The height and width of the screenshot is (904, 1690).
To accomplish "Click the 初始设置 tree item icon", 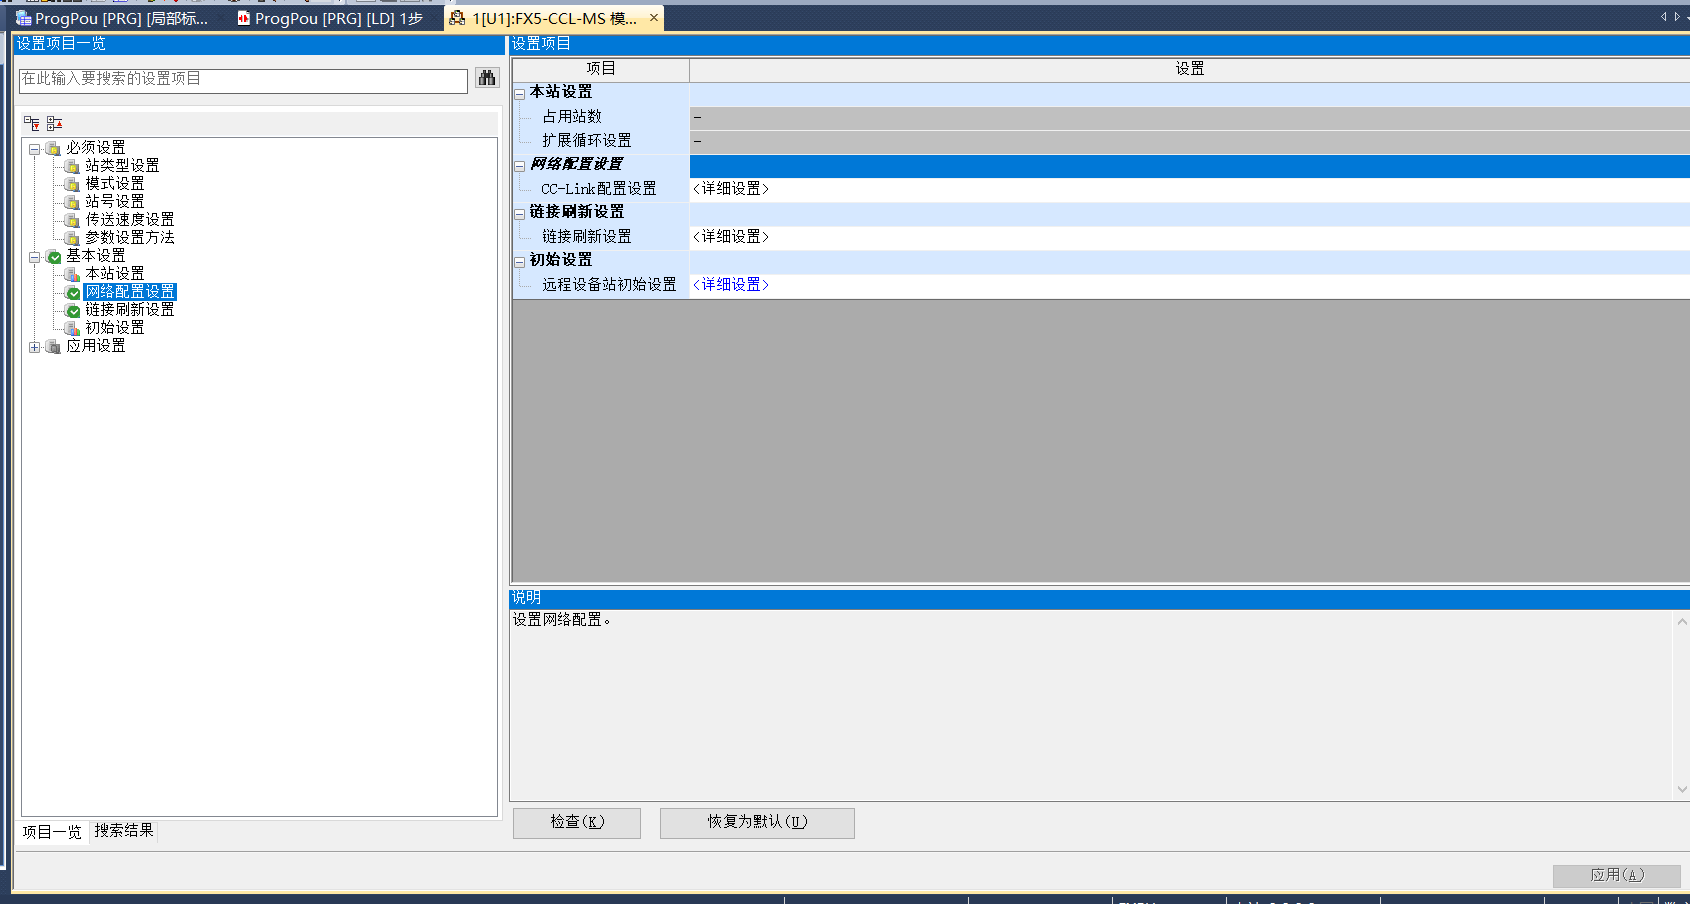I will click(72, 328).
